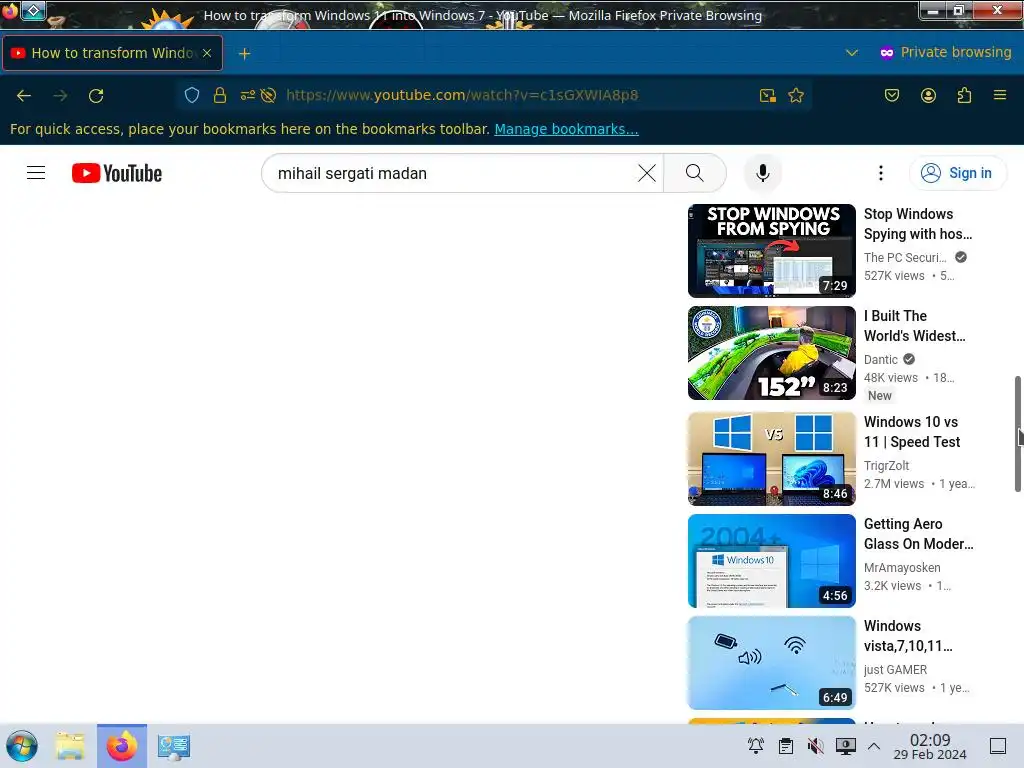
Task: Click the blocked autoplay icon in address bar
Action: tap(268, 95)
